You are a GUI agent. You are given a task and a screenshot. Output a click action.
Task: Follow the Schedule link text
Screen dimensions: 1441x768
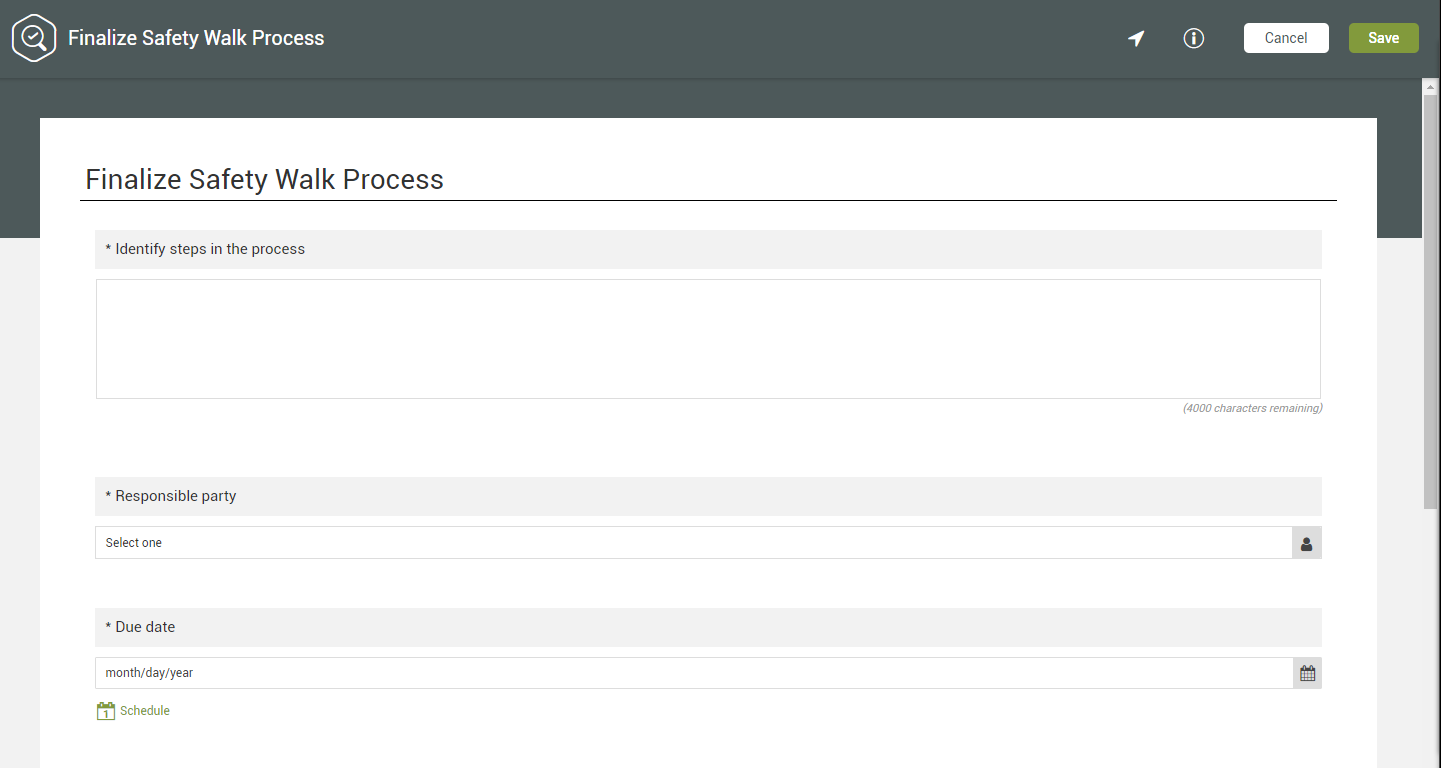pyautogui.click(x=145, y=711)
